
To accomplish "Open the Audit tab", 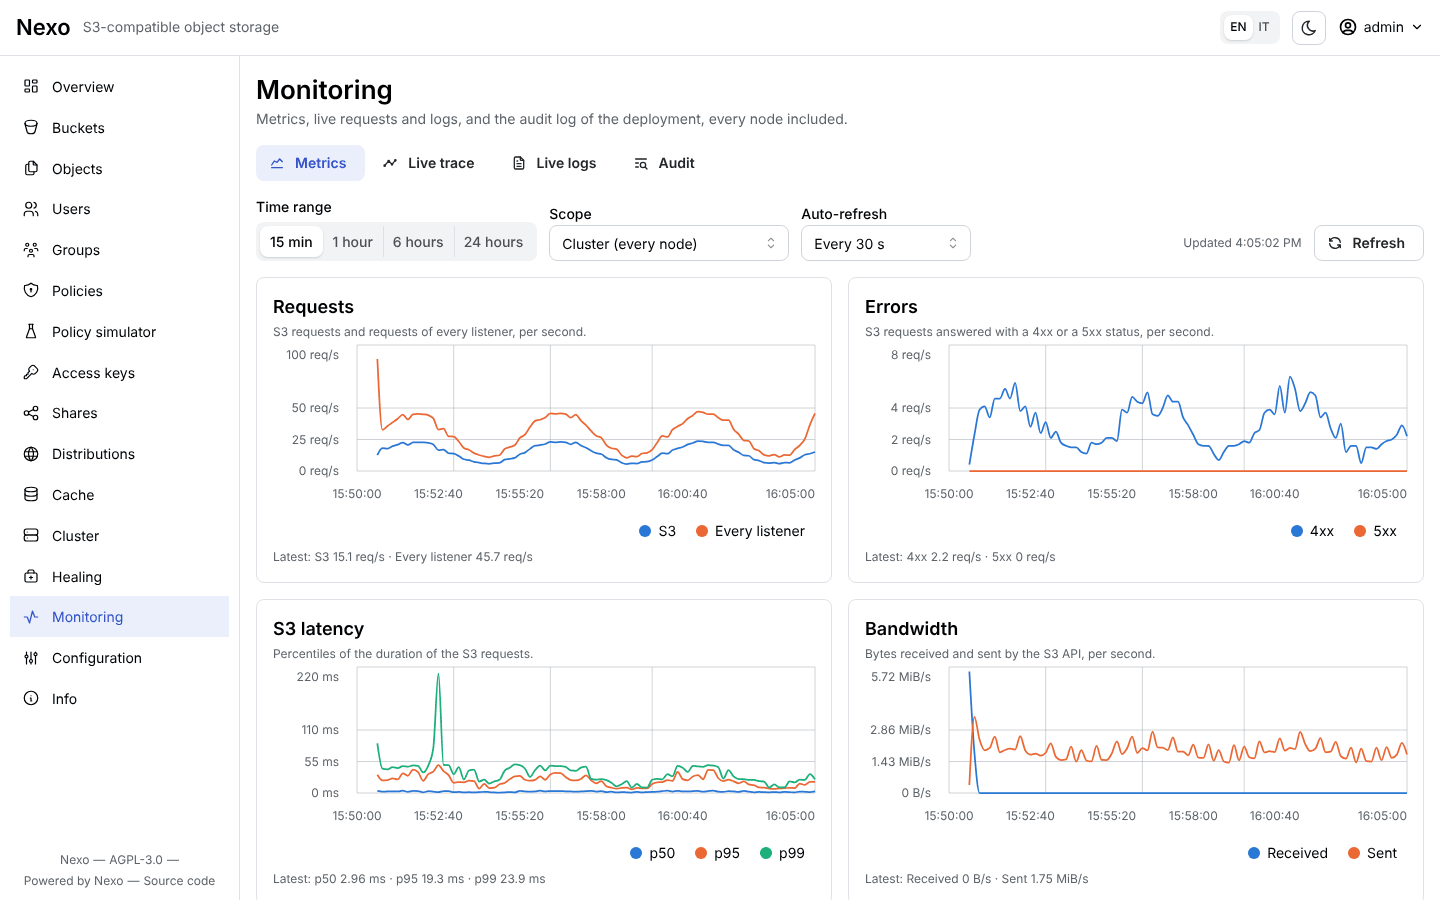I will click(x=664, y=163).
